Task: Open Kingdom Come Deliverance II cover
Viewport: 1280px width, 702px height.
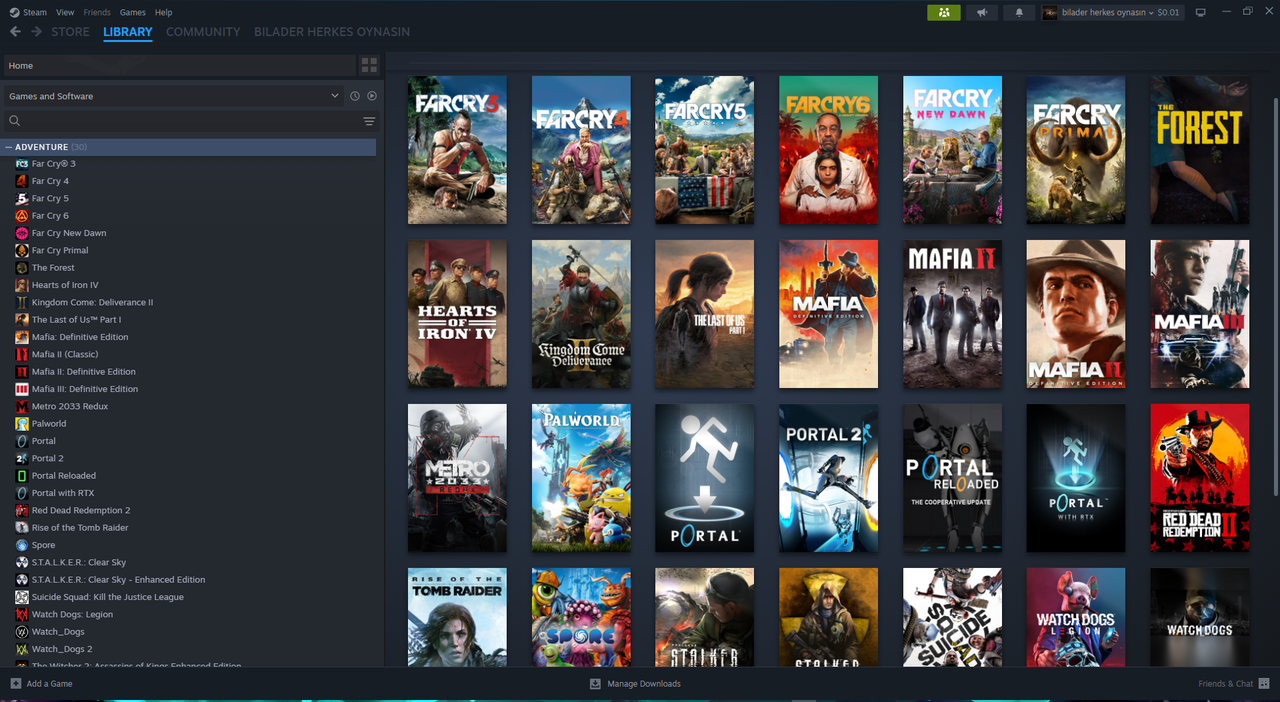Action: pos(581,314)
